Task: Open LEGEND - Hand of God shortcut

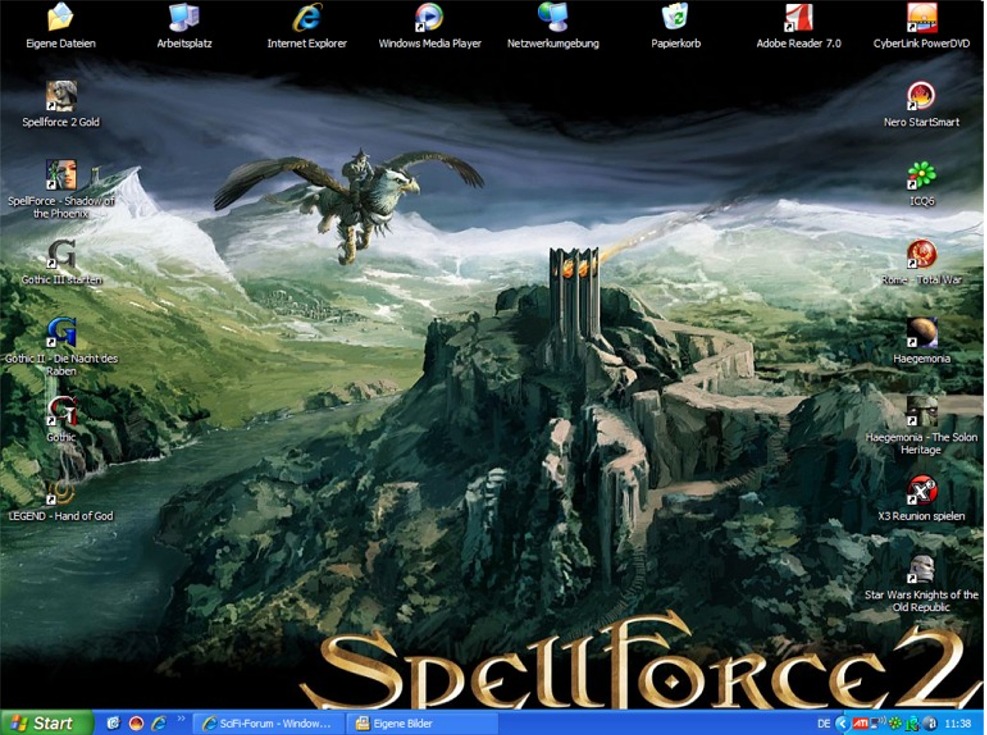Action: click(61, 491)
